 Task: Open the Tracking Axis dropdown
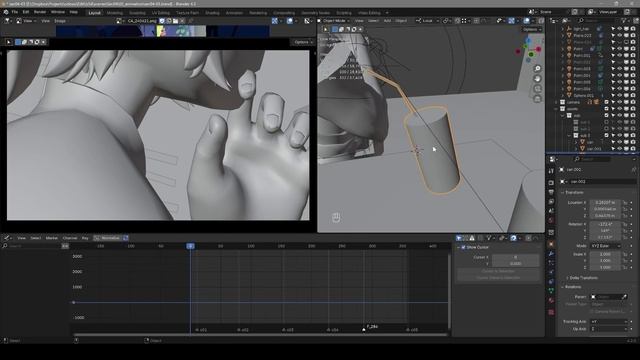tap(609, 322)
